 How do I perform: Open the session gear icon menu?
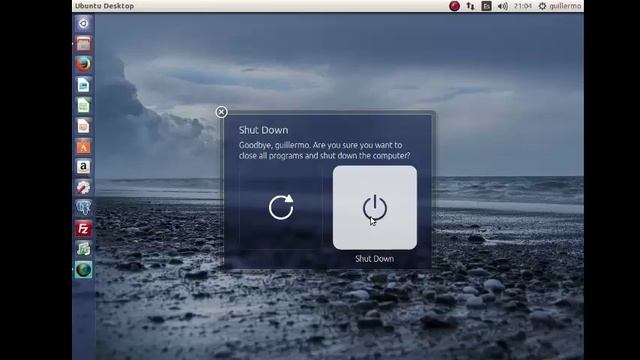click(x=542, y=6)
